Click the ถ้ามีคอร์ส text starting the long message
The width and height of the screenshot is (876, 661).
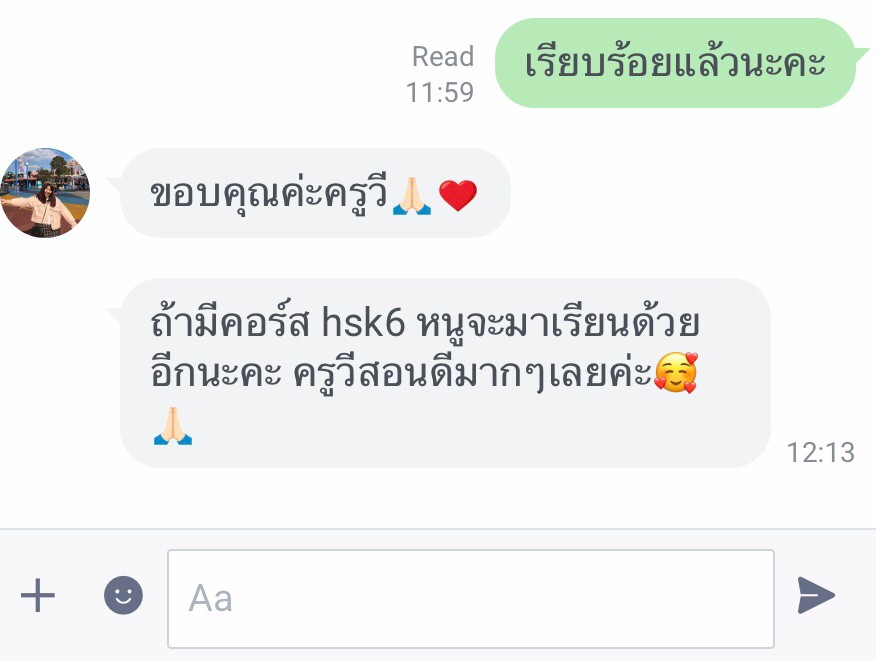pos(230,321)
